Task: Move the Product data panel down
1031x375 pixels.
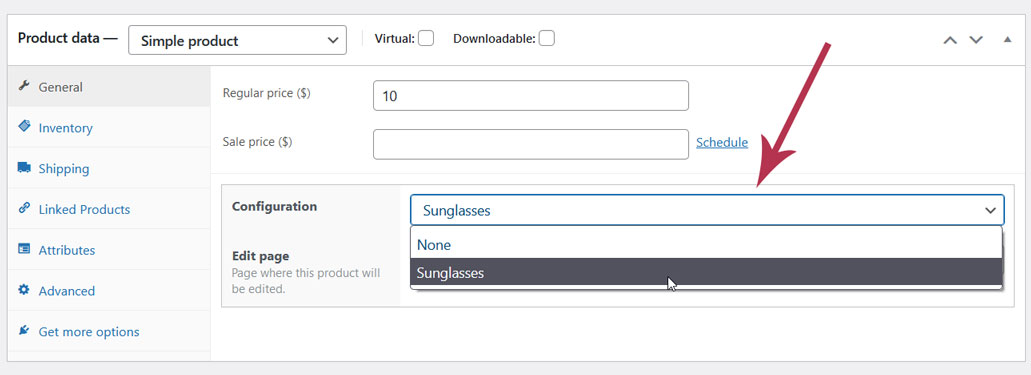Action: (x=976, y=40)
